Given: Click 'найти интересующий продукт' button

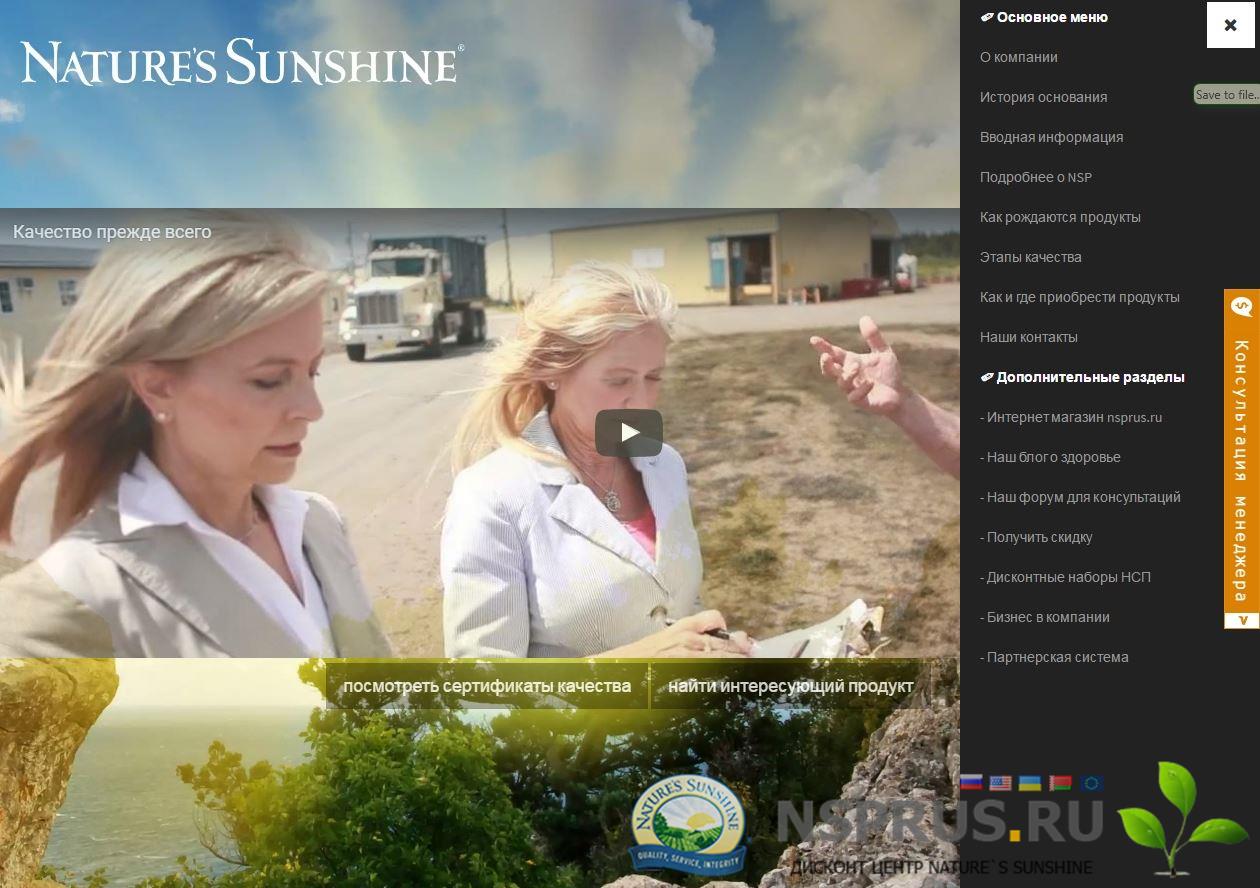Looking at the screenshot, I should (791, 686).
